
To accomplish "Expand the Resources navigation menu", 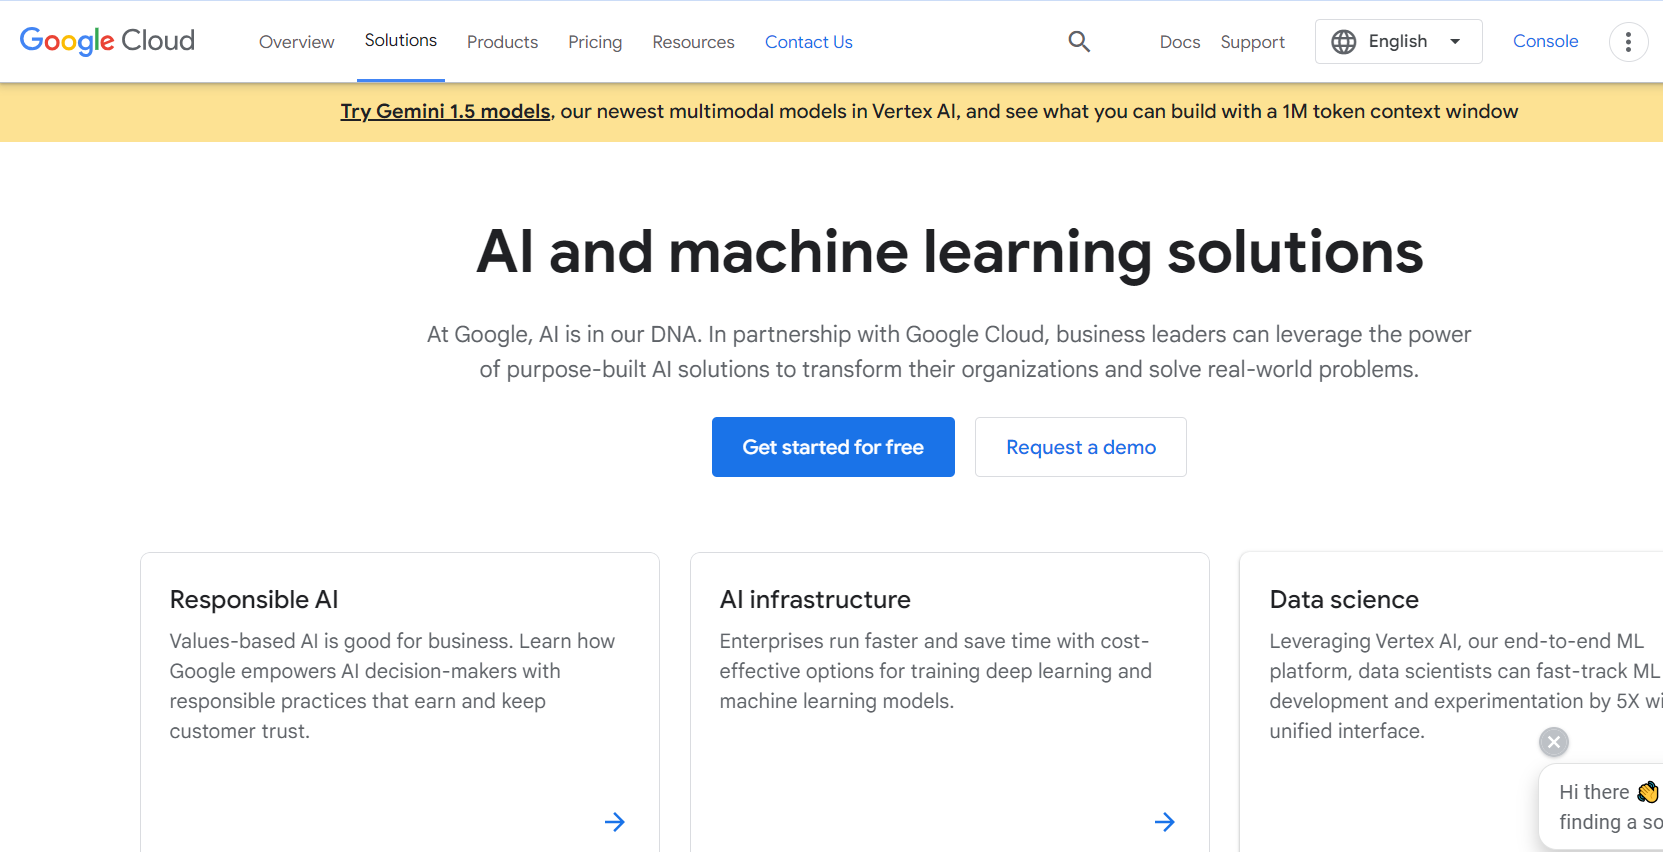I will click(693, 42).
